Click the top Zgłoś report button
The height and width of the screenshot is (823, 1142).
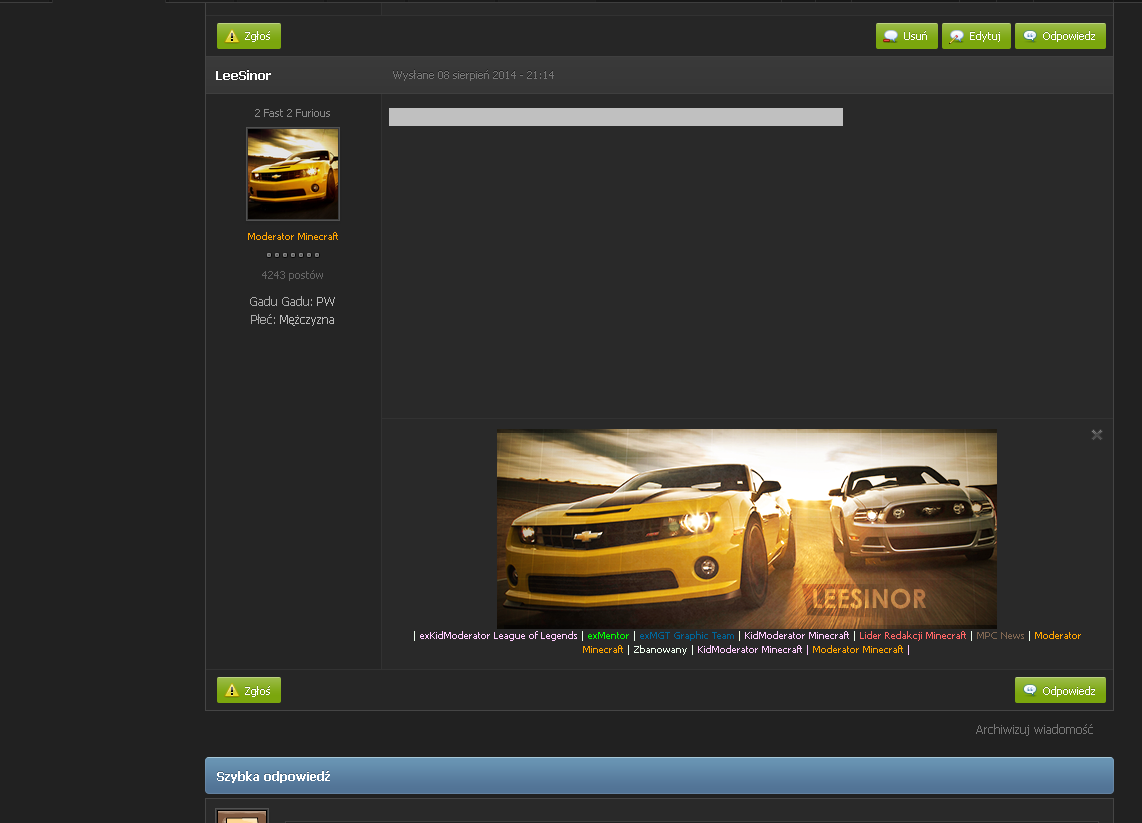click(248, 36)
